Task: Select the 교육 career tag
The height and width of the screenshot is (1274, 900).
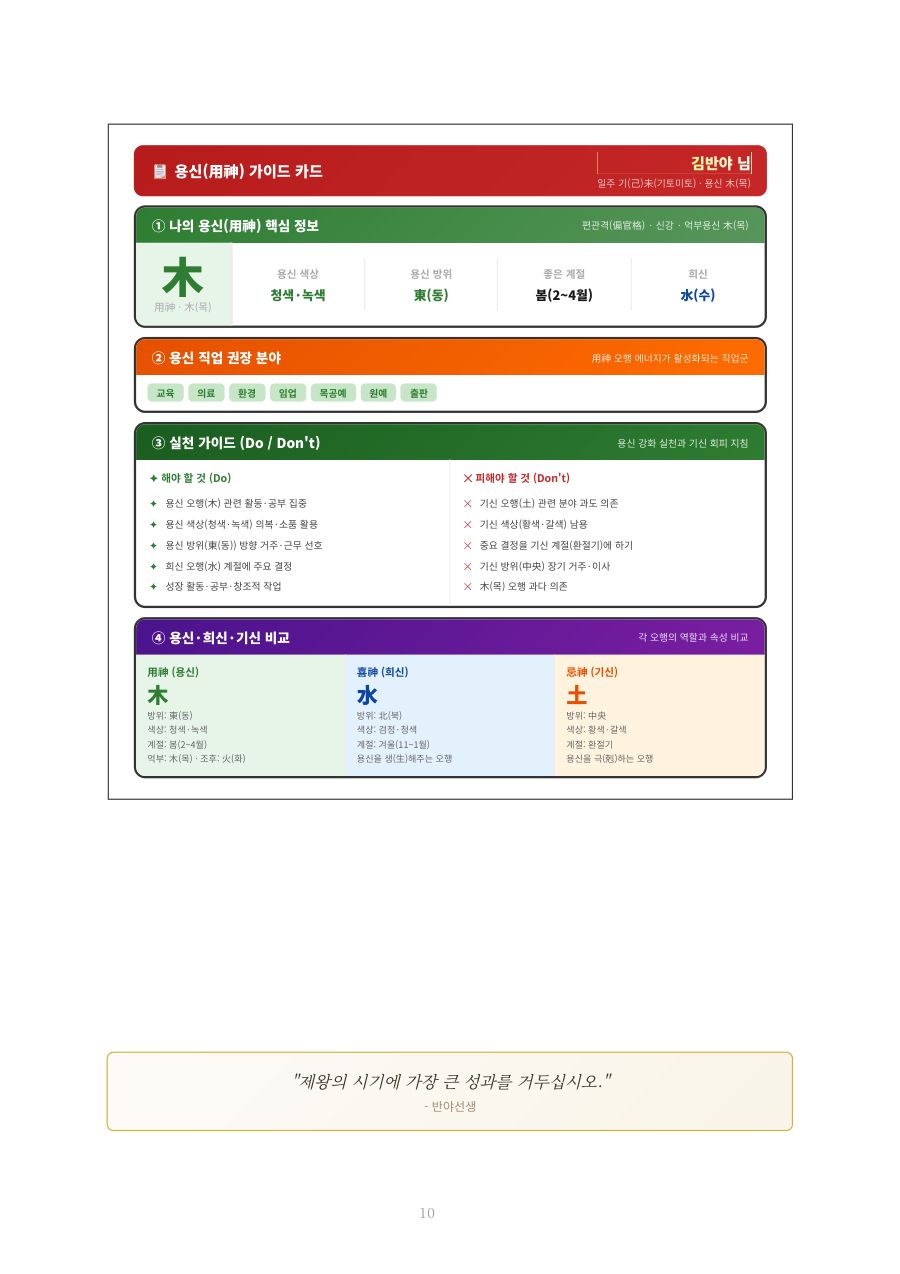Action: [165, 393]
